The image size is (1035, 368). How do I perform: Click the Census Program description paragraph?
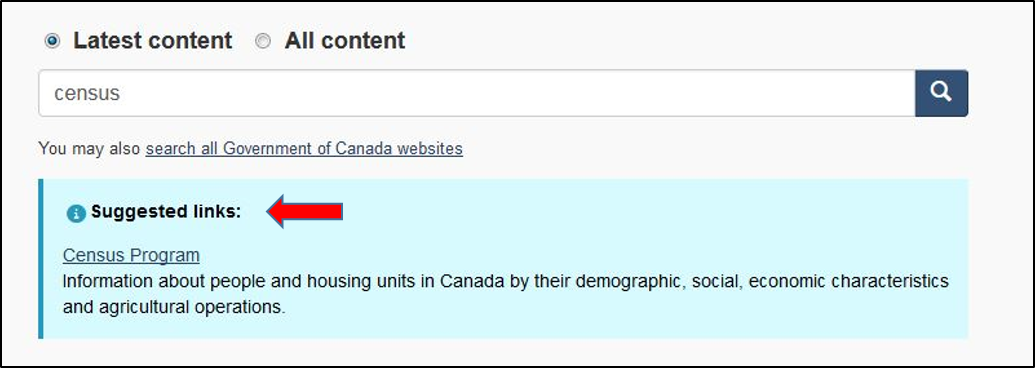(506, 294)
